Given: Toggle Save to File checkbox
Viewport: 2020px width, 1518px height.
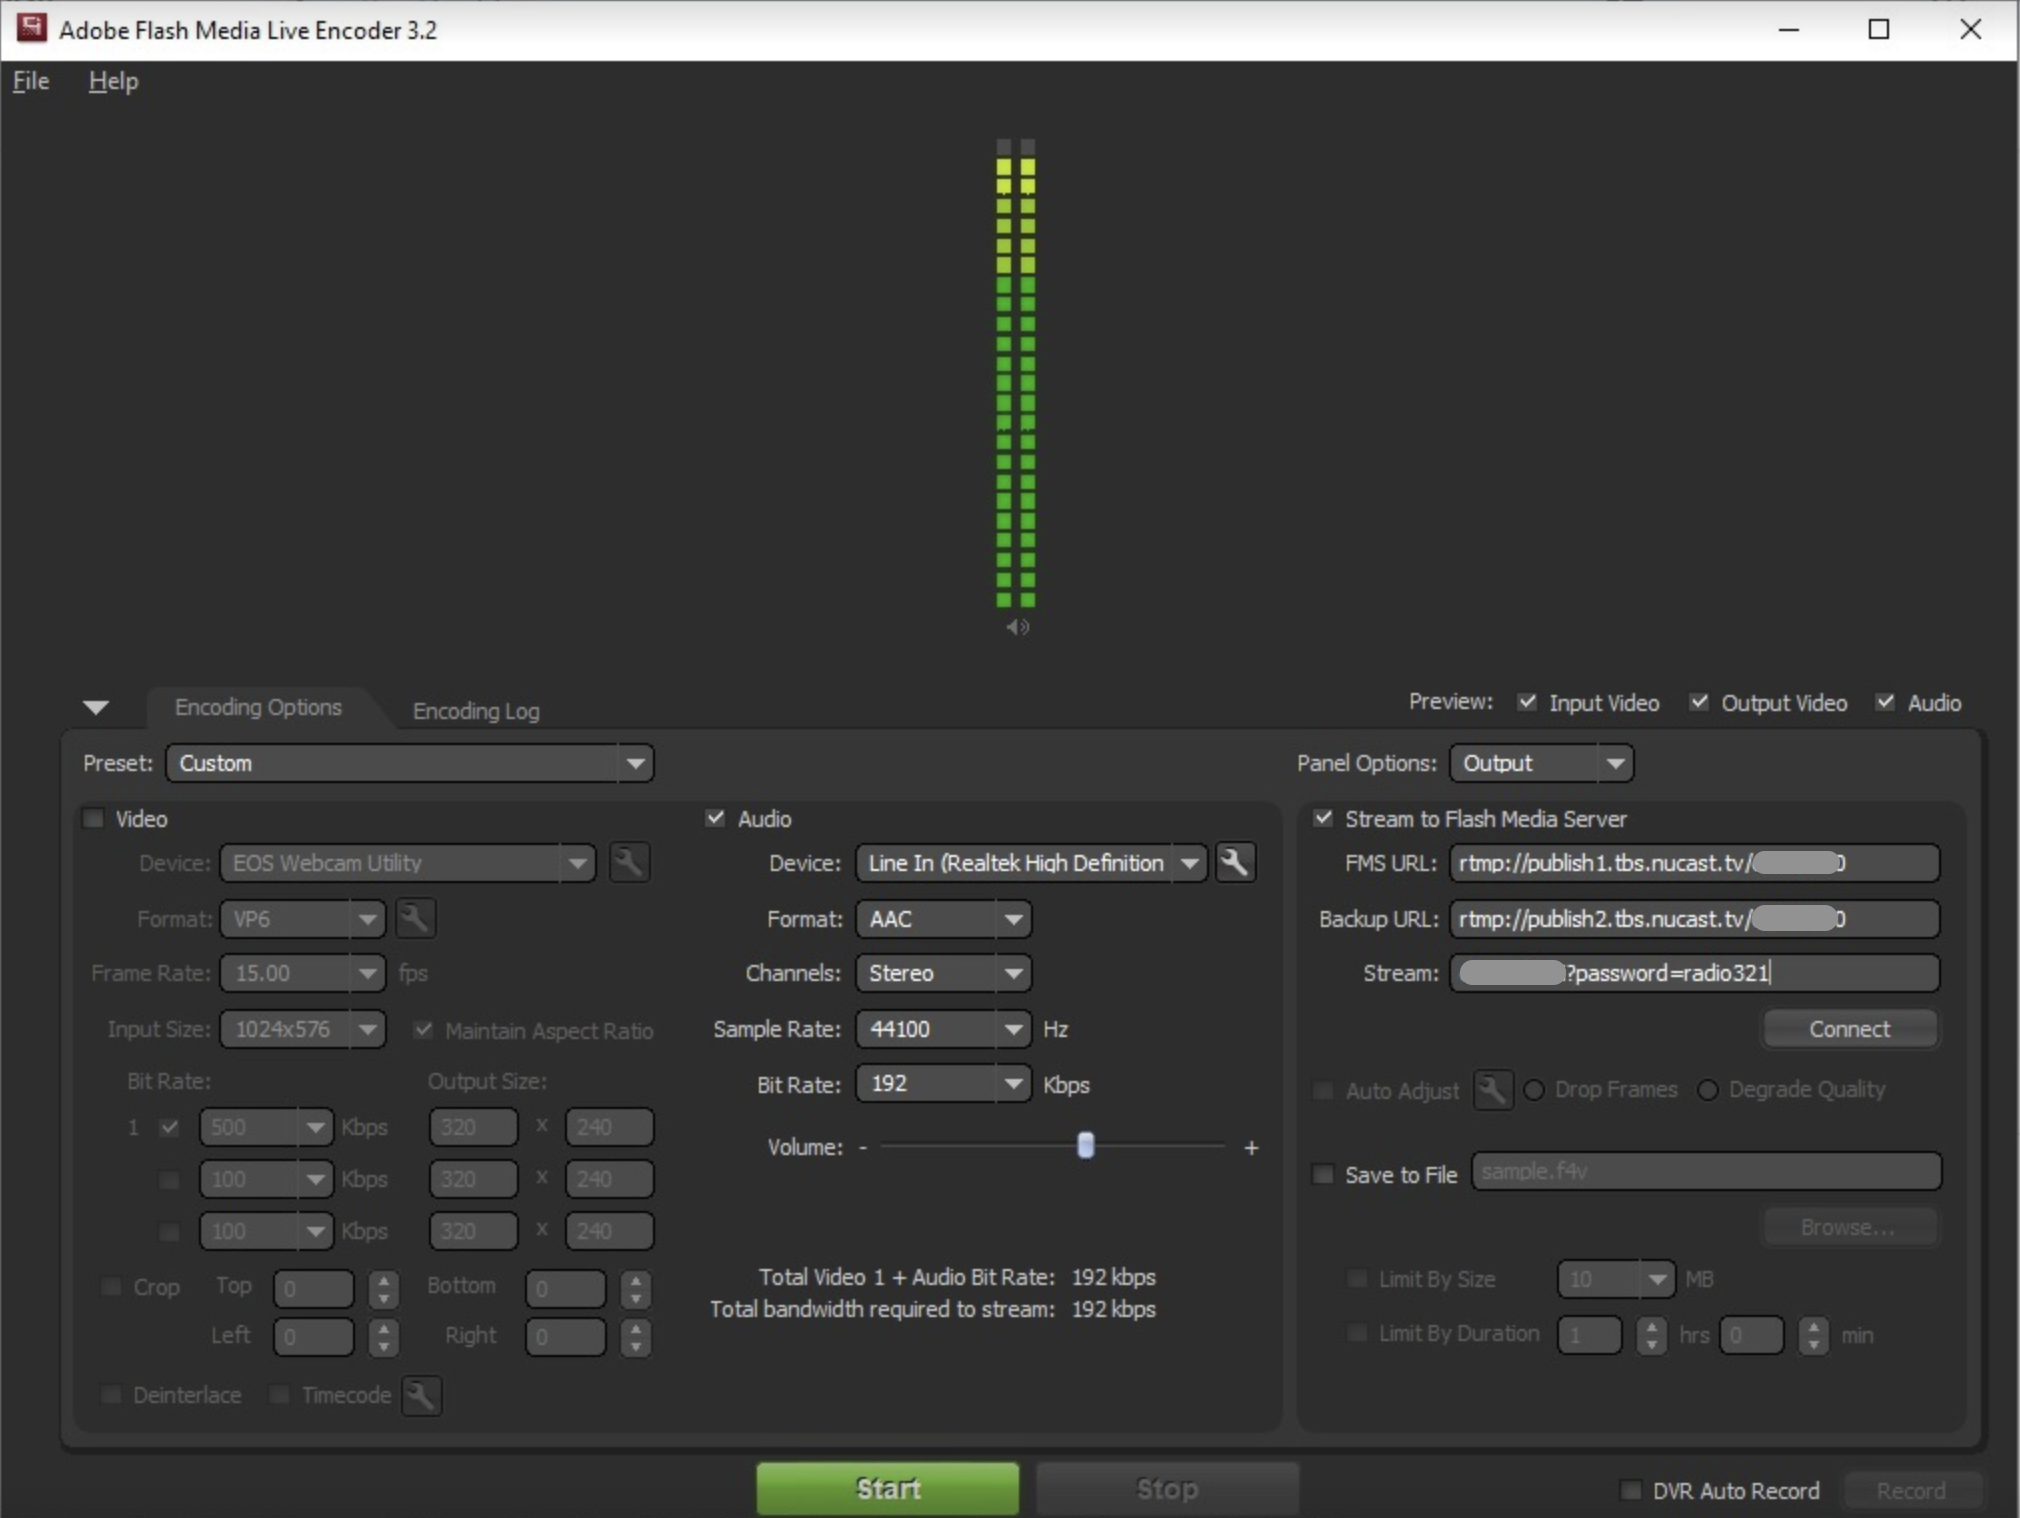Looking at the screenshot, I should coord(1323,1174).
